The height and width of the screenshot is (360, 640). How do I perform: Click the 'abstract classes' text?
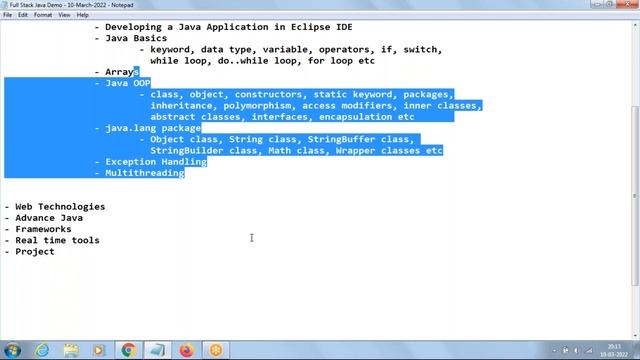click(195, 117)
